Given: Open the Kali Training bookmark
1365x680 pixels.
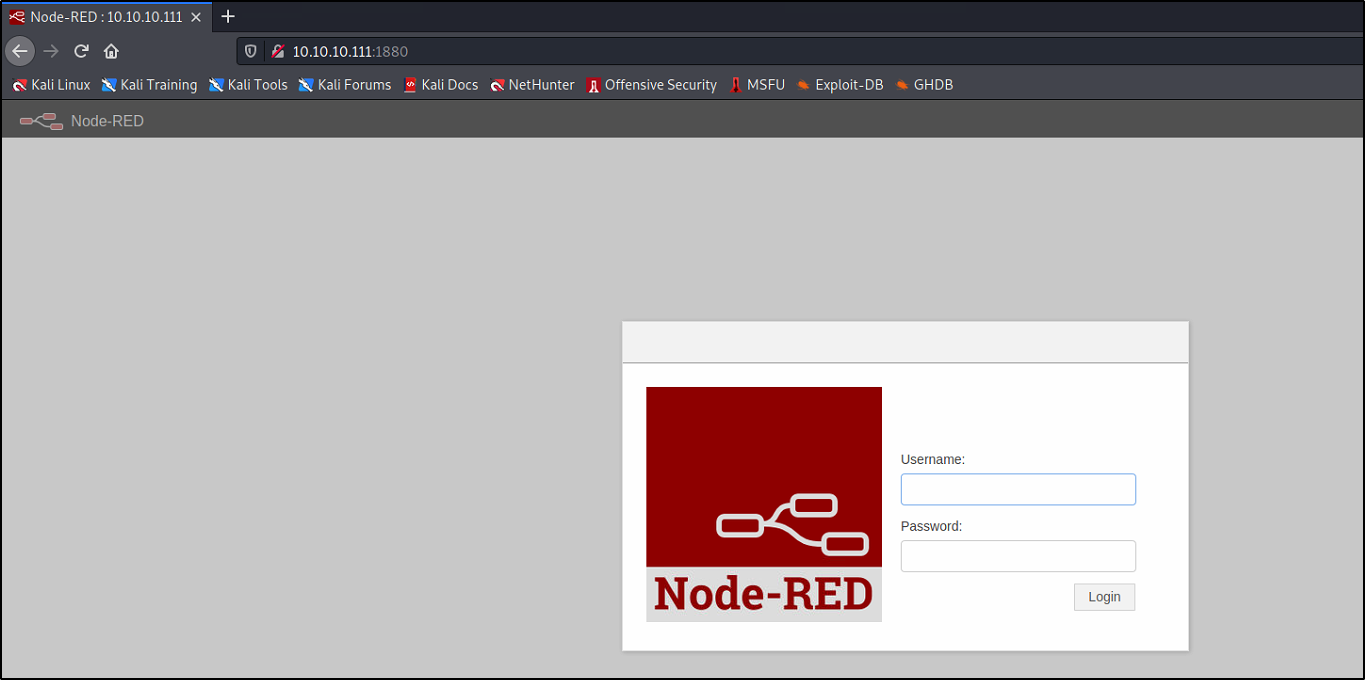Looking at the screenshot, I should tap(149, 85).
